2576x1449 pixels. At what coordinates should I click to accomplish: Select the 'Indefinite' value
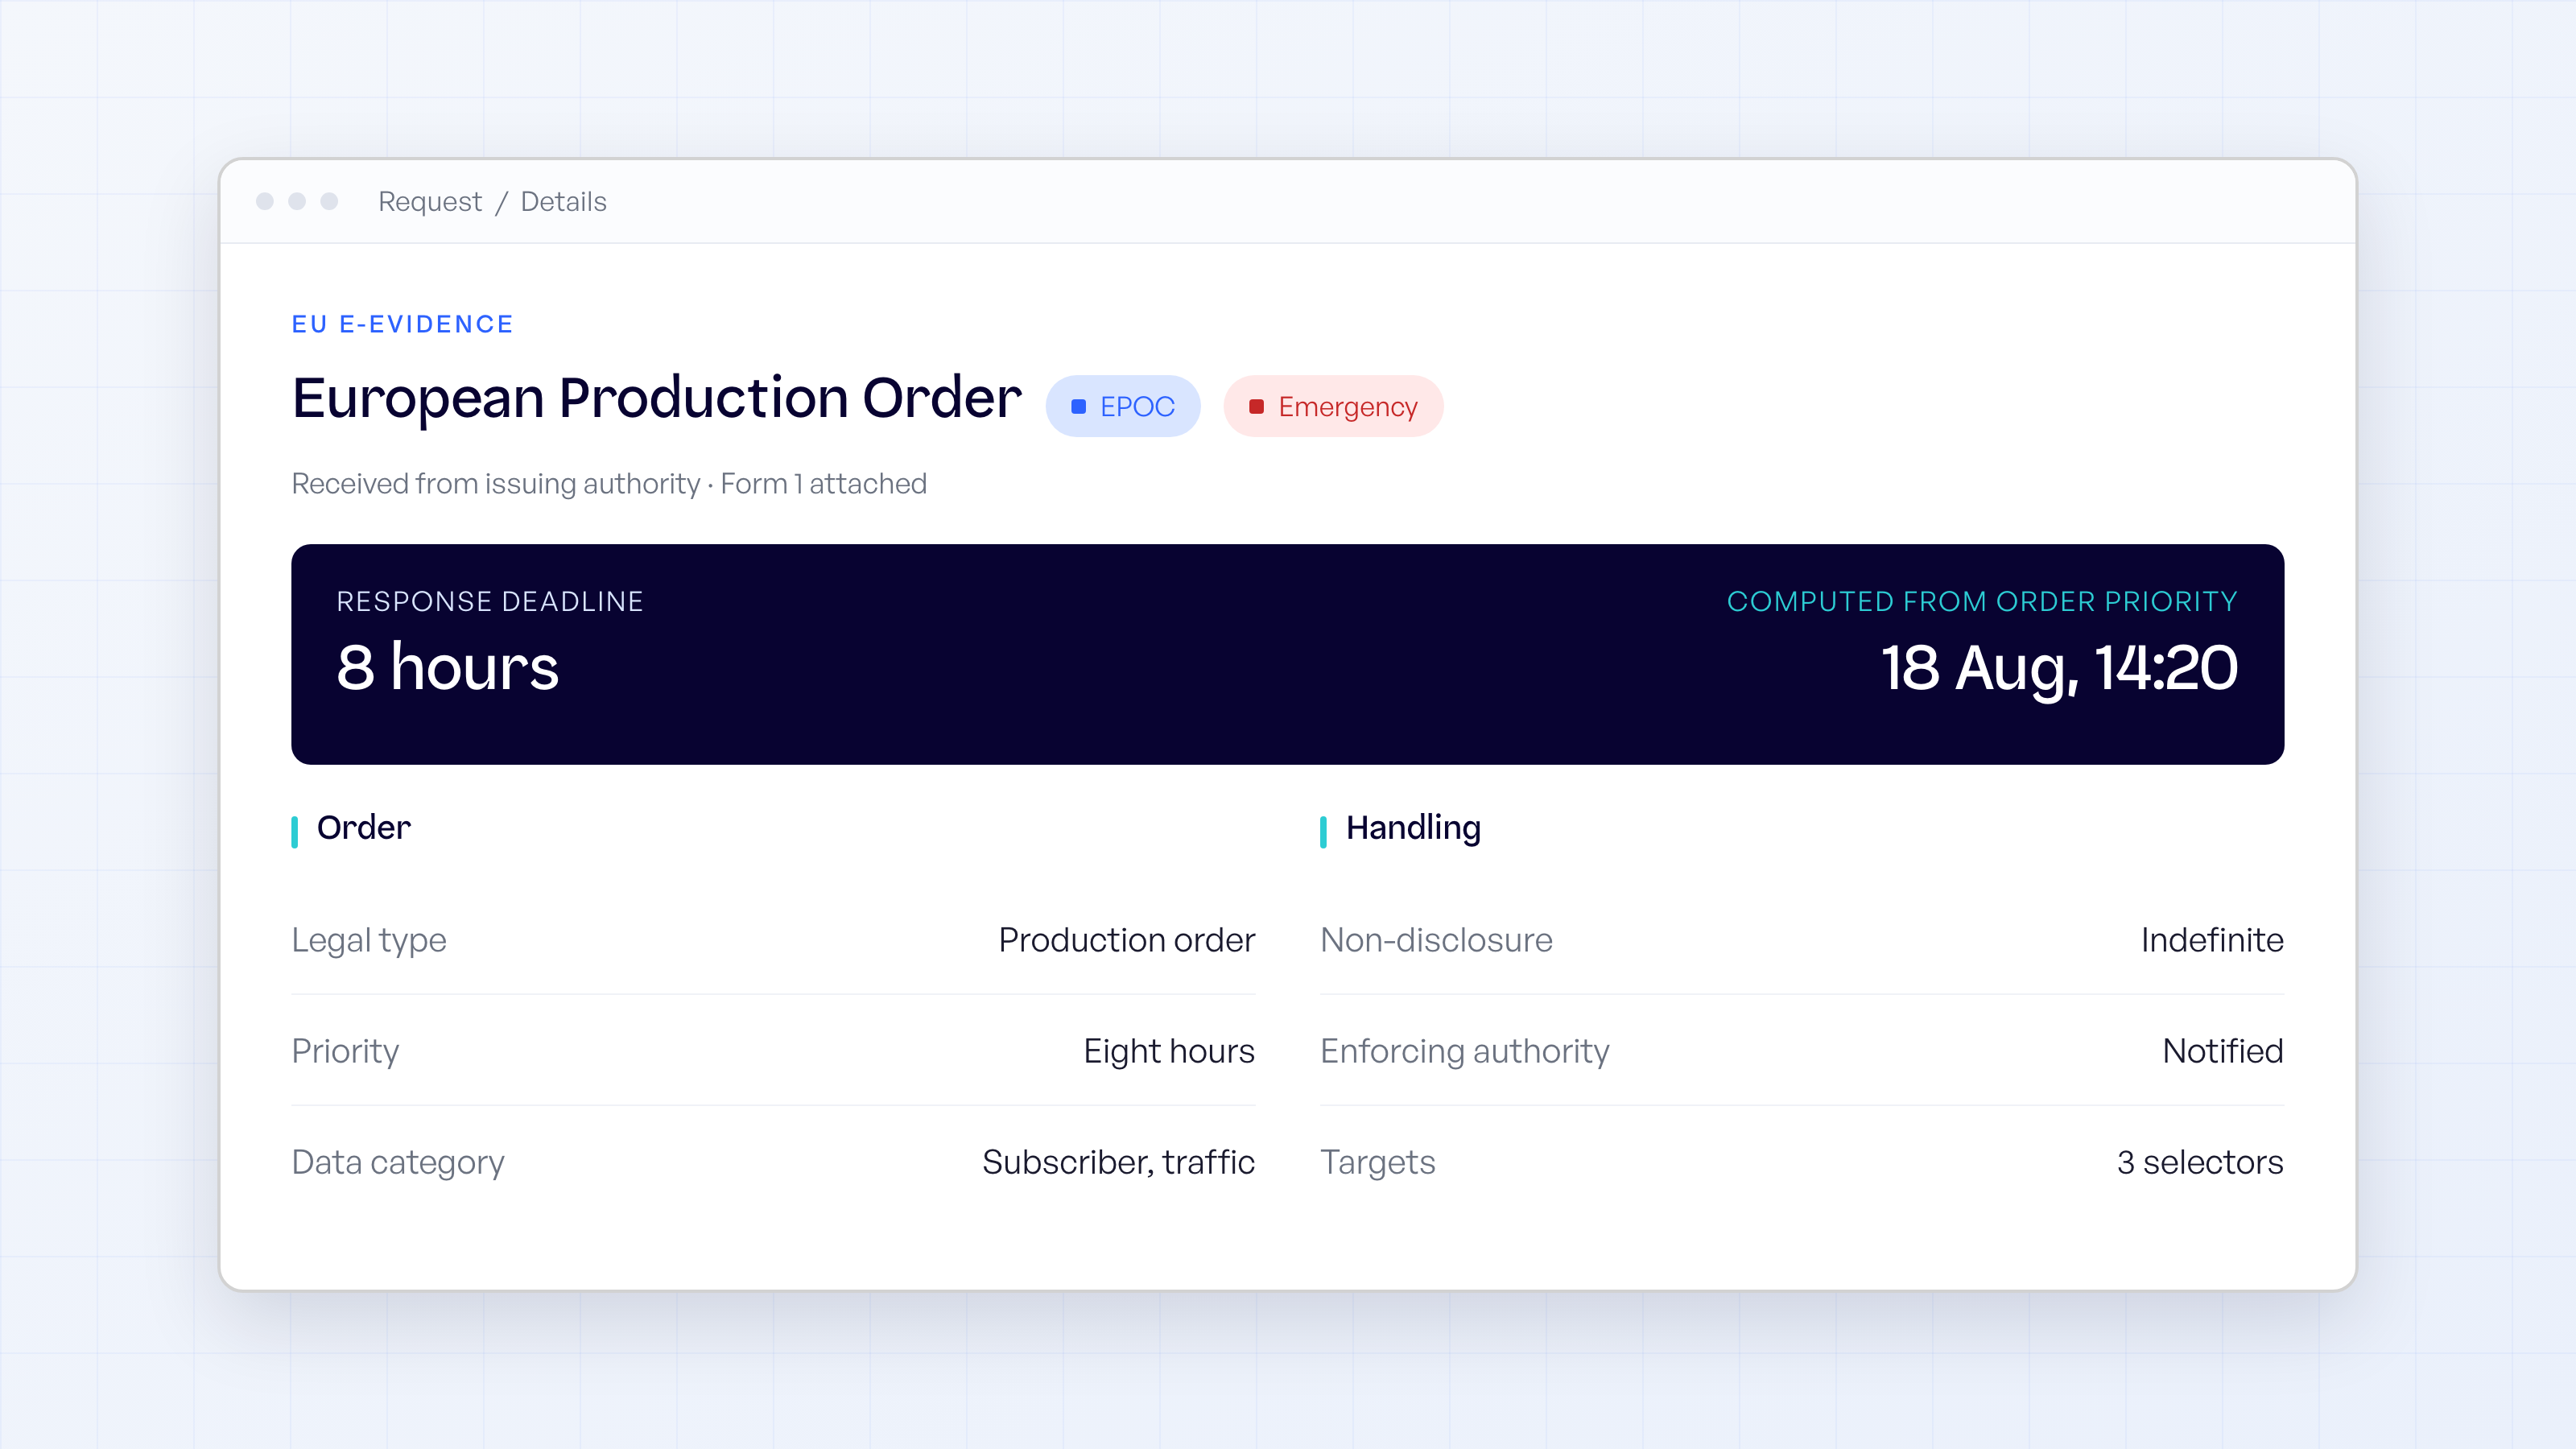(x=2212, y=940)
